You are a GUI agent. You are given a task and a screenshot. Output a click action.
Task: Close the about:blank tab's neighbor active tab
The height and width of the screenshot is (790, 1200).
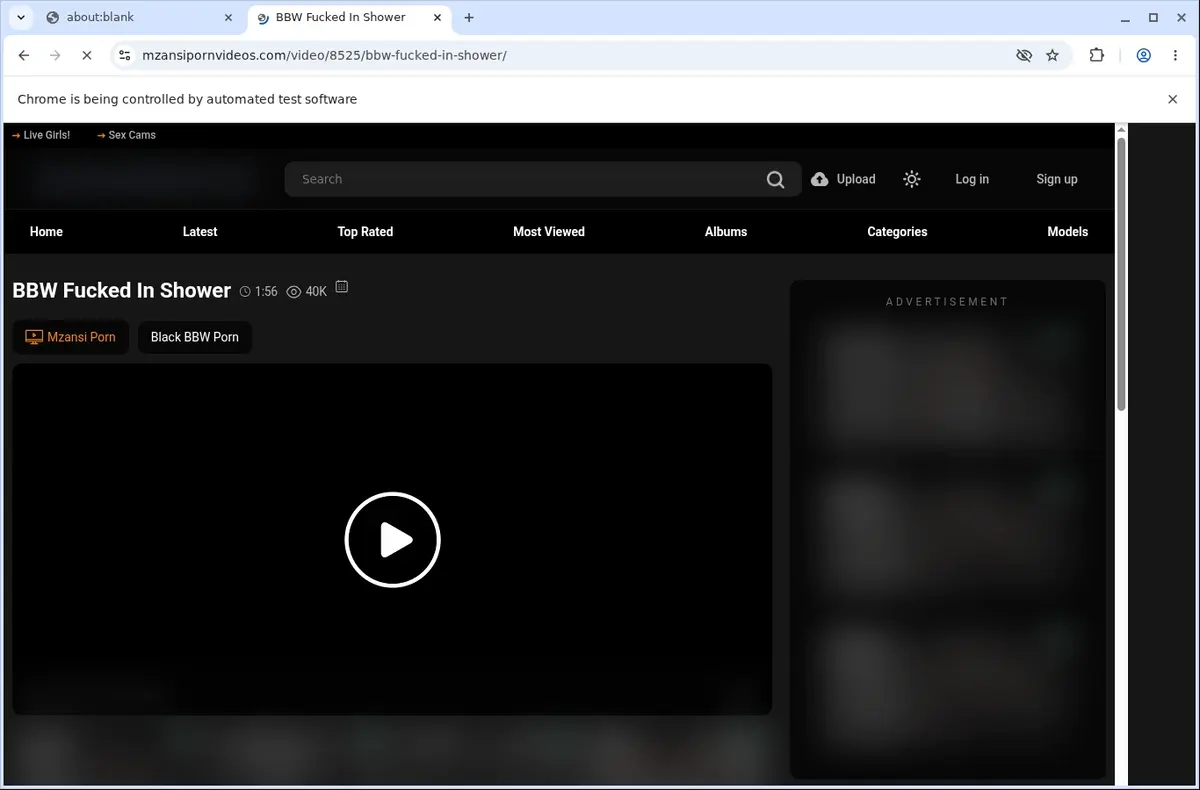[x=437, y=17]
